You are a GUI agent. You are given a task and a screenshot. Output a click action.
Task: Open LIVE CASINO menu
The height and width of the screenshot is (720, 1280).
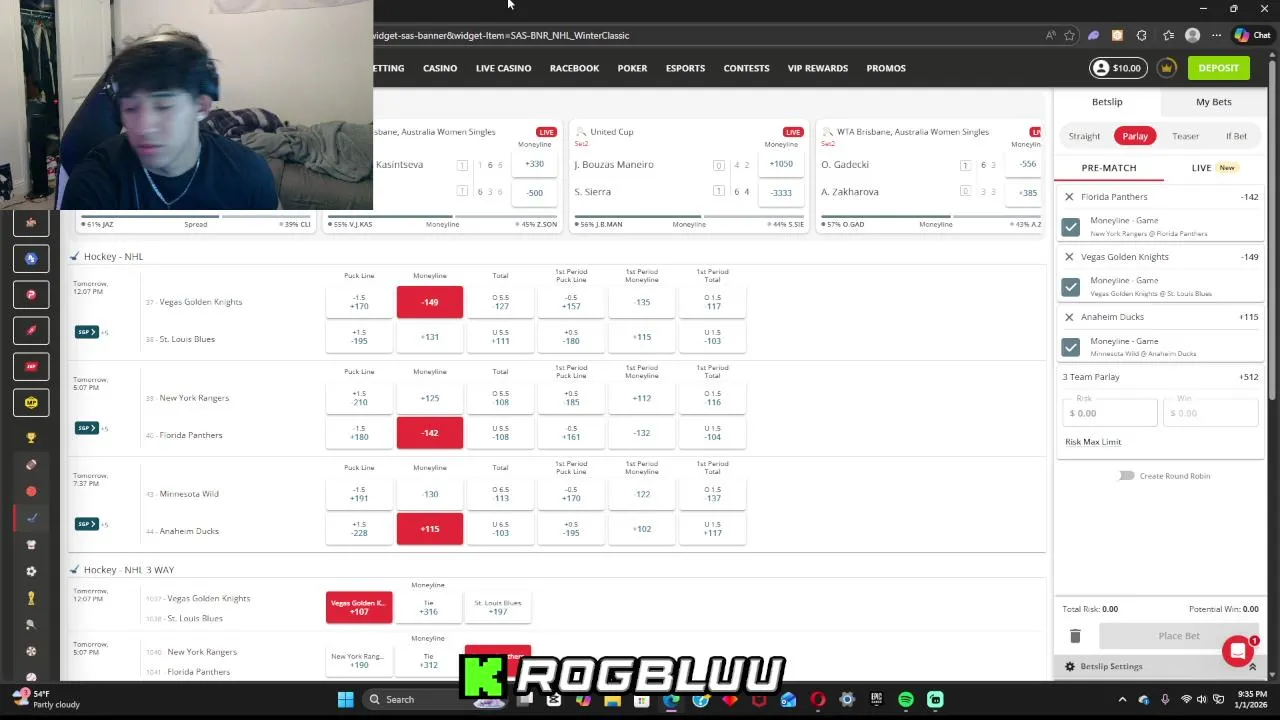[504, 68]
